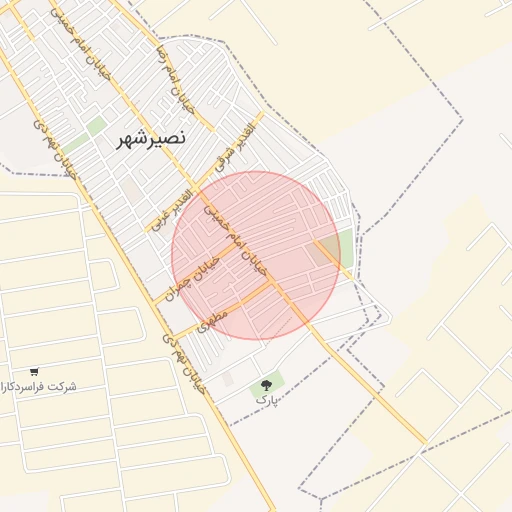Click brown block at circle's east edge

pos(319,254)
